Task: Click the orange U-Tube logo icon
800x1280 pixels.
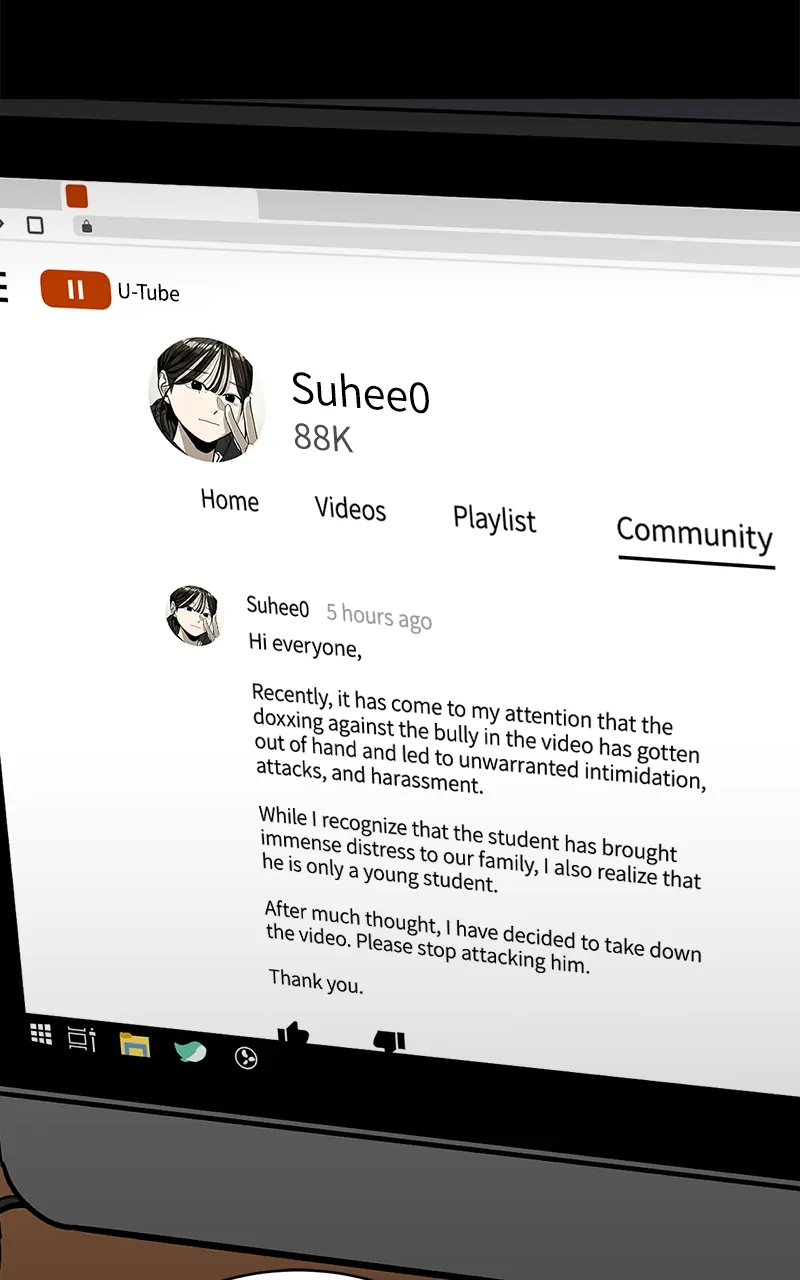Action: click(x=75, y=290)
